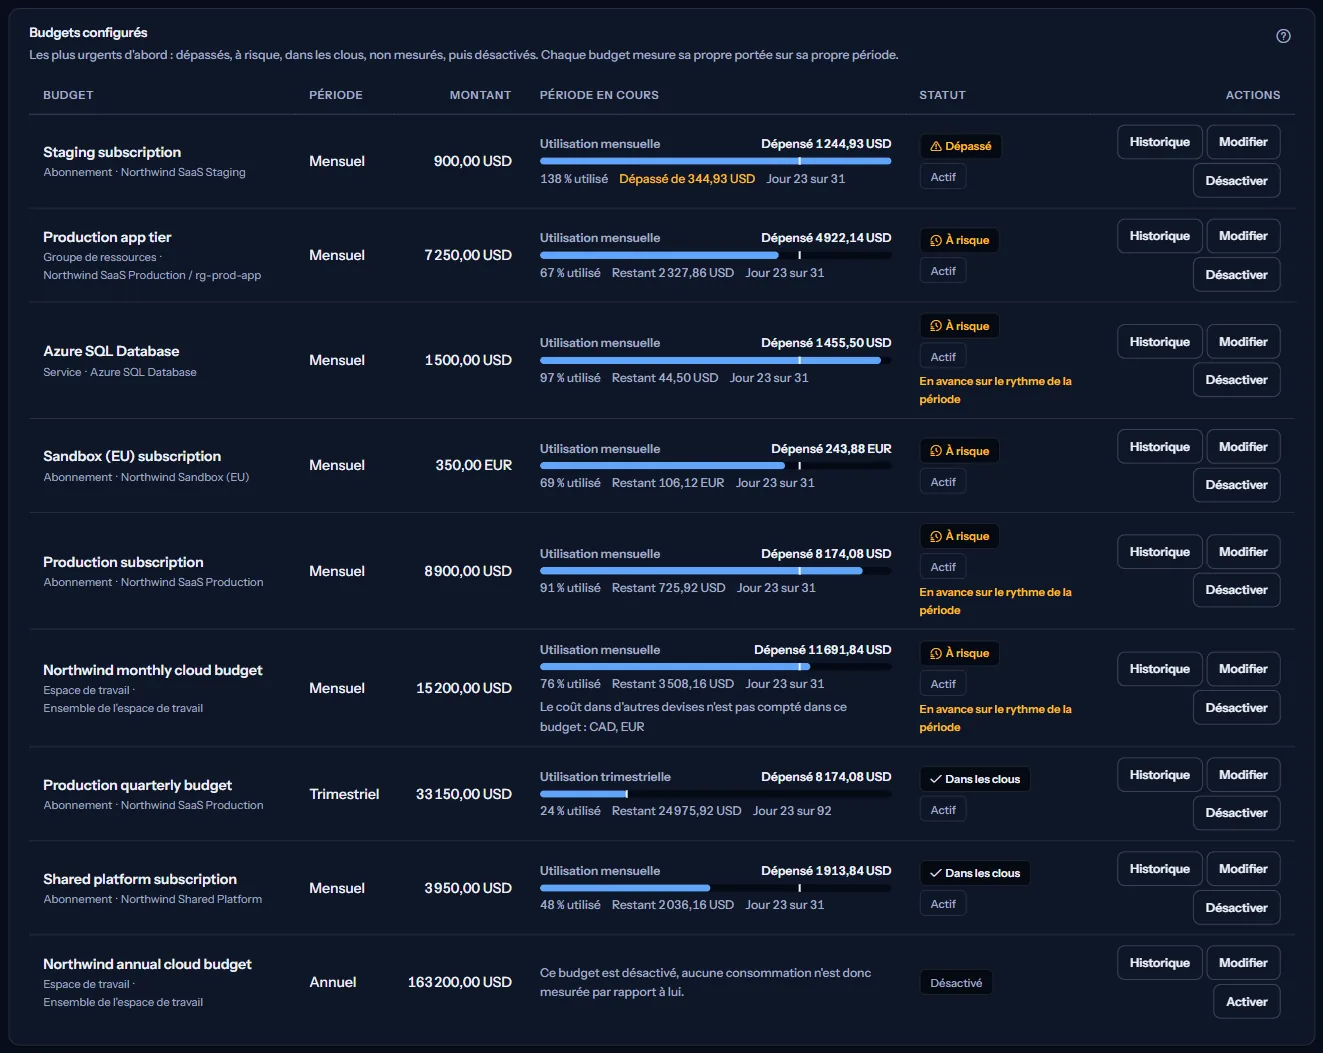
Task: Click the Dépassé warning badge on Staging subscription
Action: [960, 146]
